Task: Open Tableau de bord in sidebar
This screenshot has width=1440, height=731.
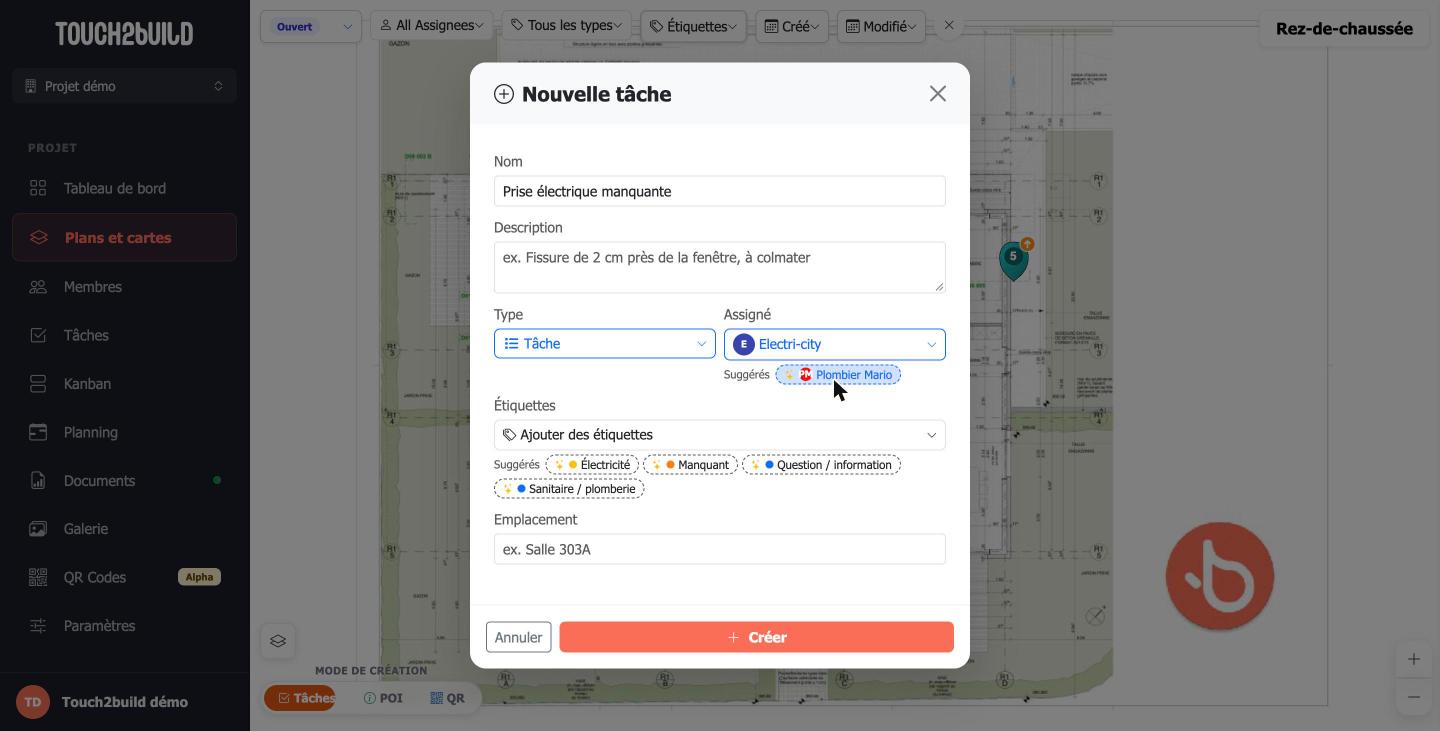Action: point(125,188)
